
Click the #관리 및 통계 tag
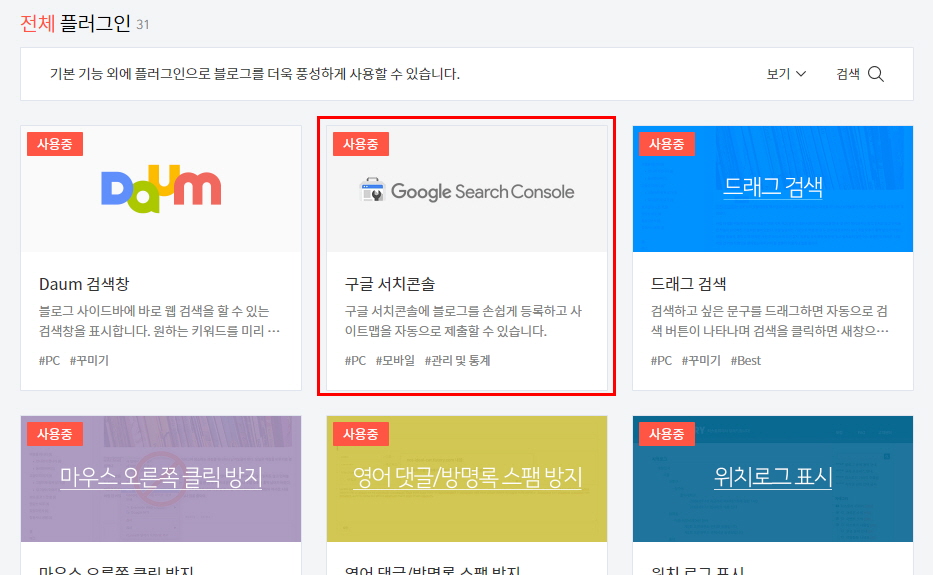(458, 361)
